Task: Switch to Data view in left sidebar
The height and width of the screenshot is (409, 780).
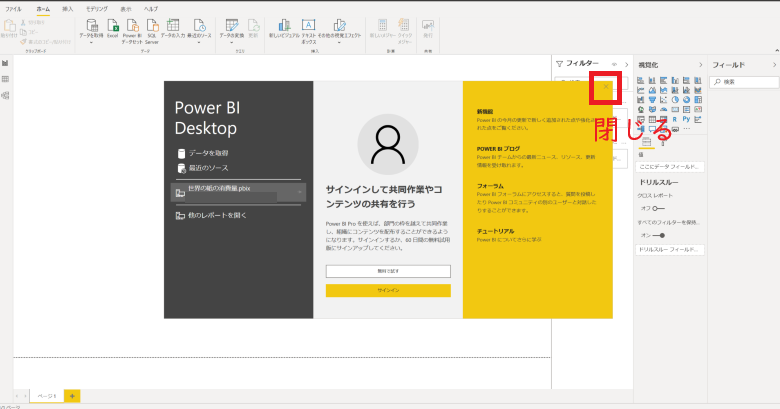Action: click(5, 79)
